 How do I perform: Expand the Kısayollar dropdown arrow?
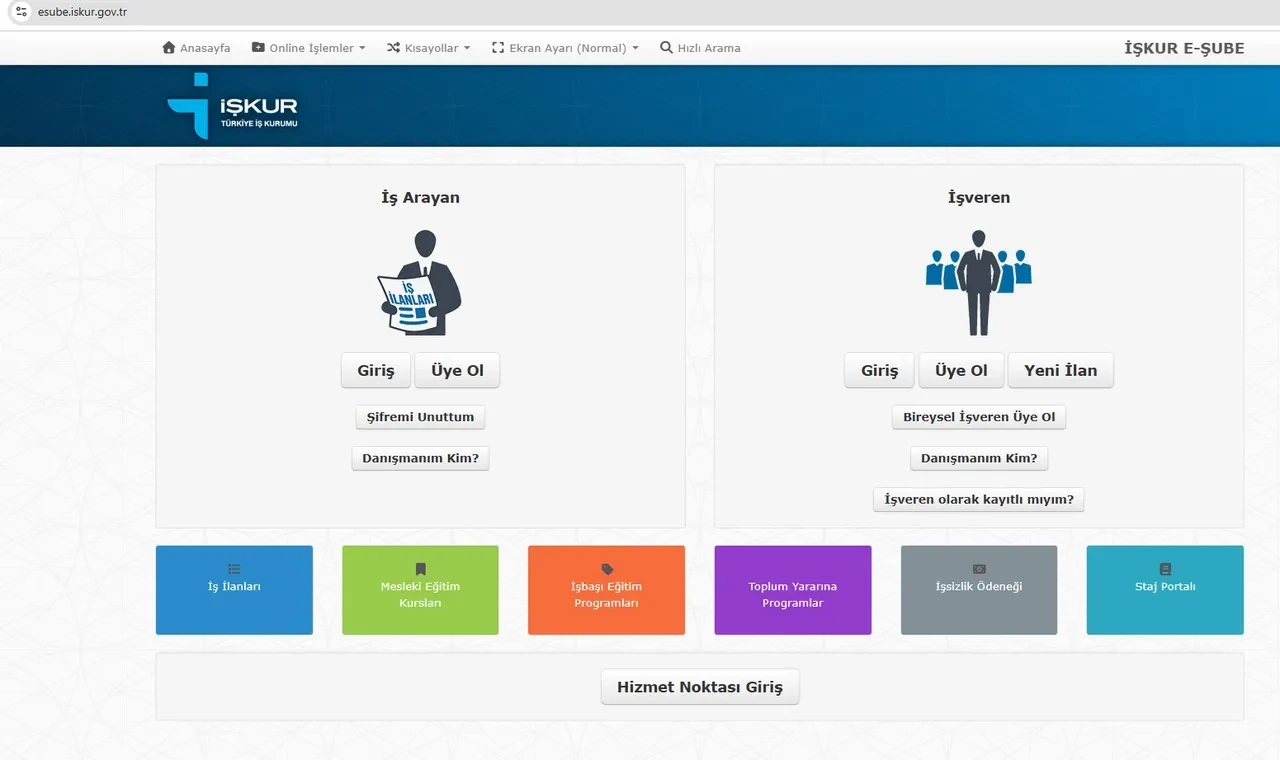coord(466,48)
